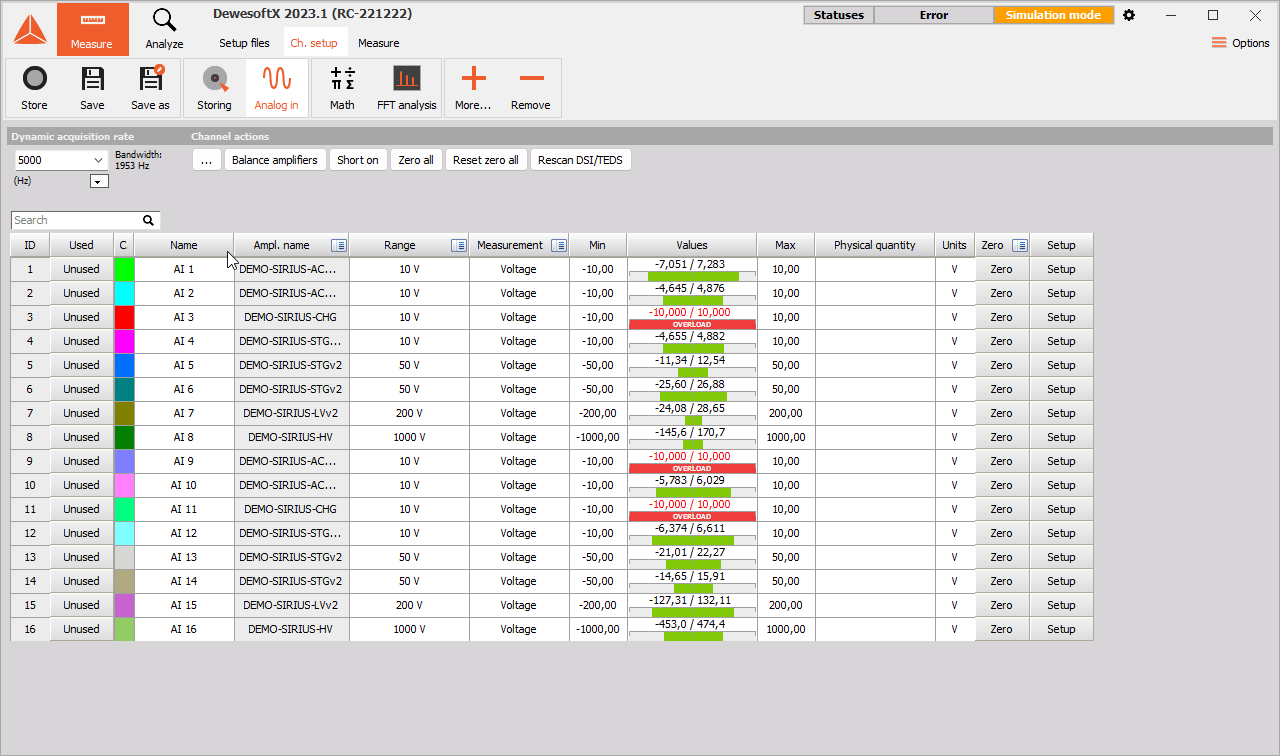Click the channel Search input field
The width and height of the screenshot is (1280, 756).
77,220
